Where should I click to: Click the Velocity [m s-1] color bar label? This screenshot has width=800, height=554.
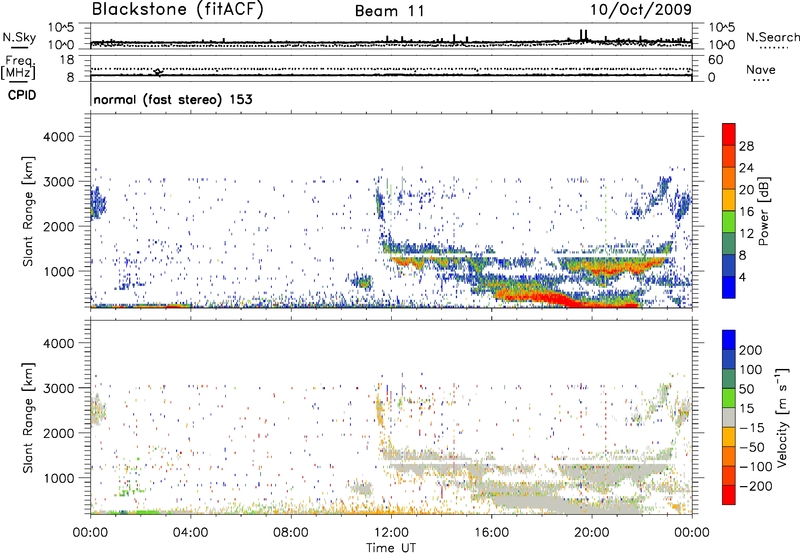click(782, 417)
